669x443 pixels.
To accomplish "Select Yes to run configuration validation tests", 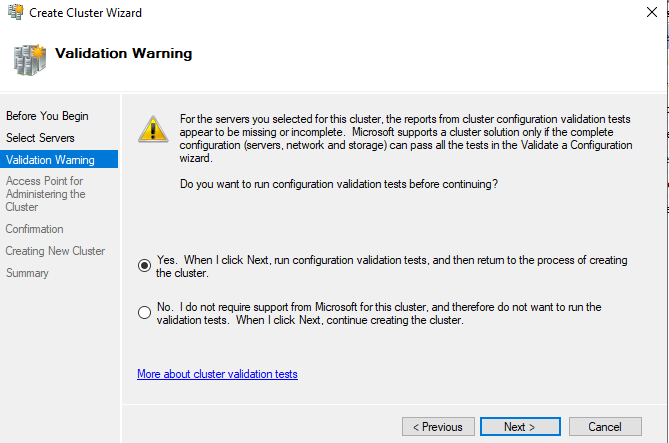I will point(145,266).
